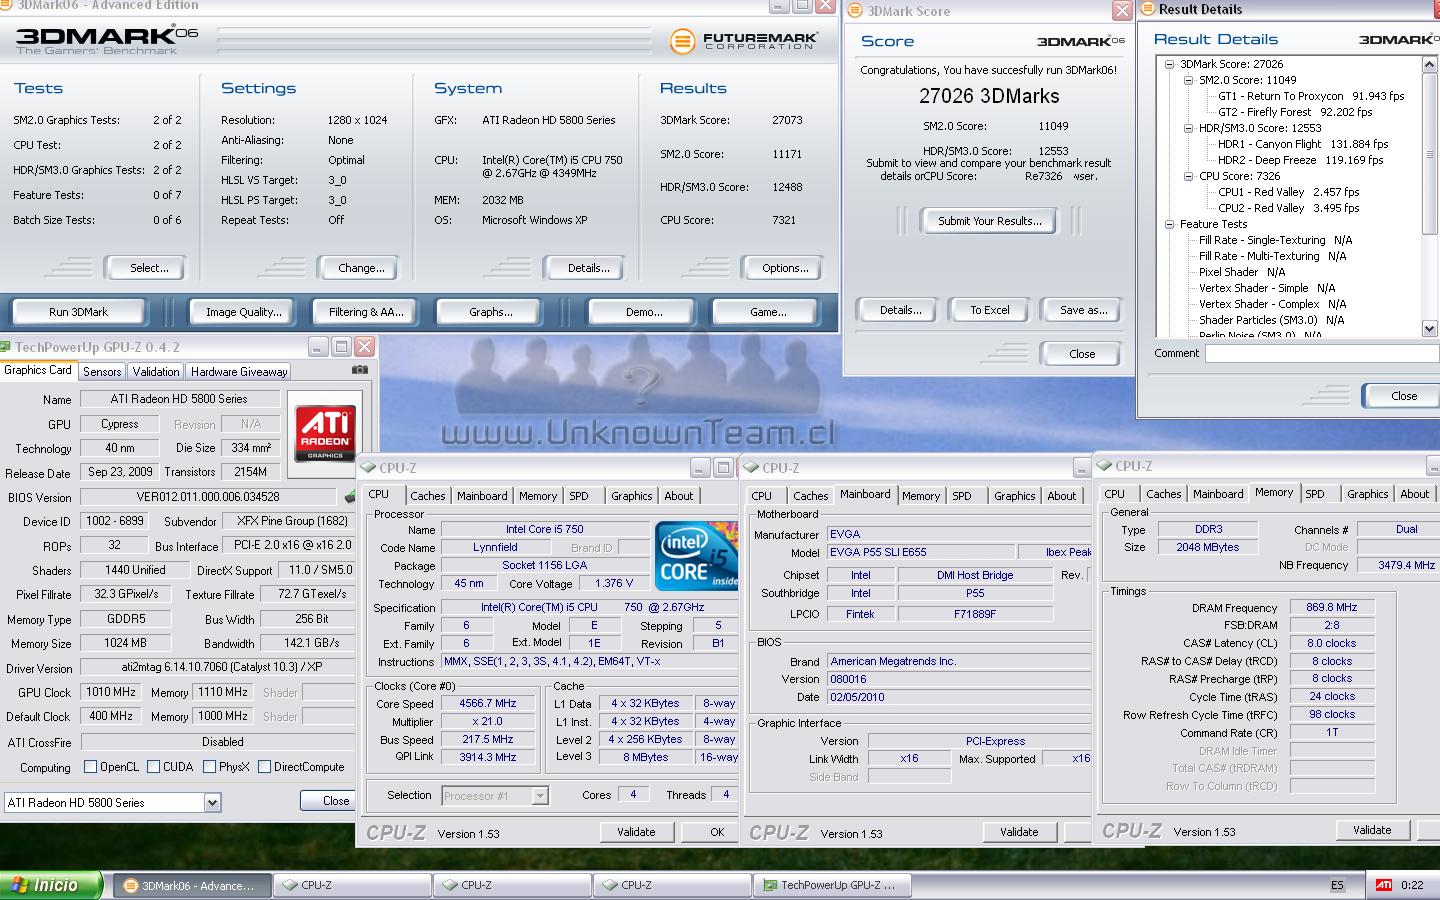Image resolution: width=1440 pixels, height=900 pixels.
Task: Open the GPU selection dropdown in GPU-Z
Action: (212, 802)
